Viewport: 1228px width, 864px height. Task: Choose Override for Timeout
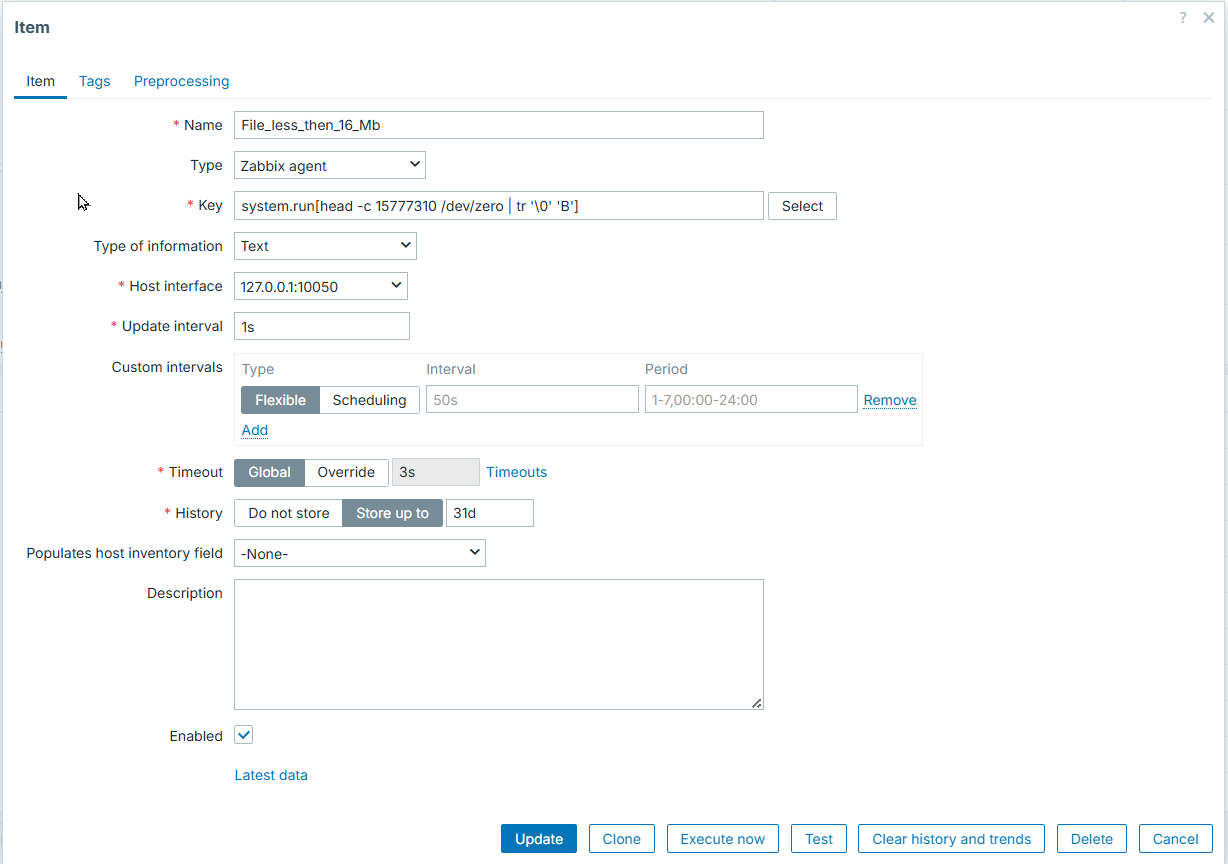pos(346,472)
